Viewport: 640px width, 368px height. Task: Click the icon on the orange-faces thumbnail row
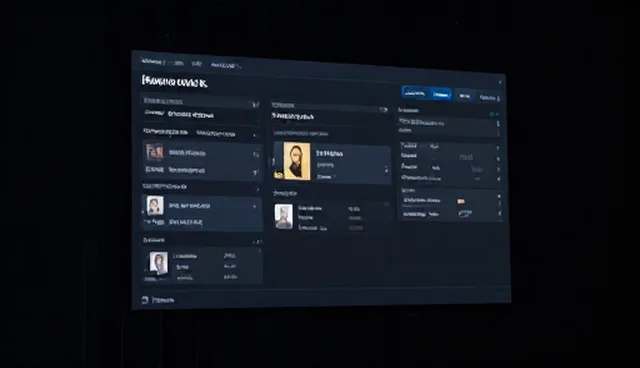pos(256,155)
